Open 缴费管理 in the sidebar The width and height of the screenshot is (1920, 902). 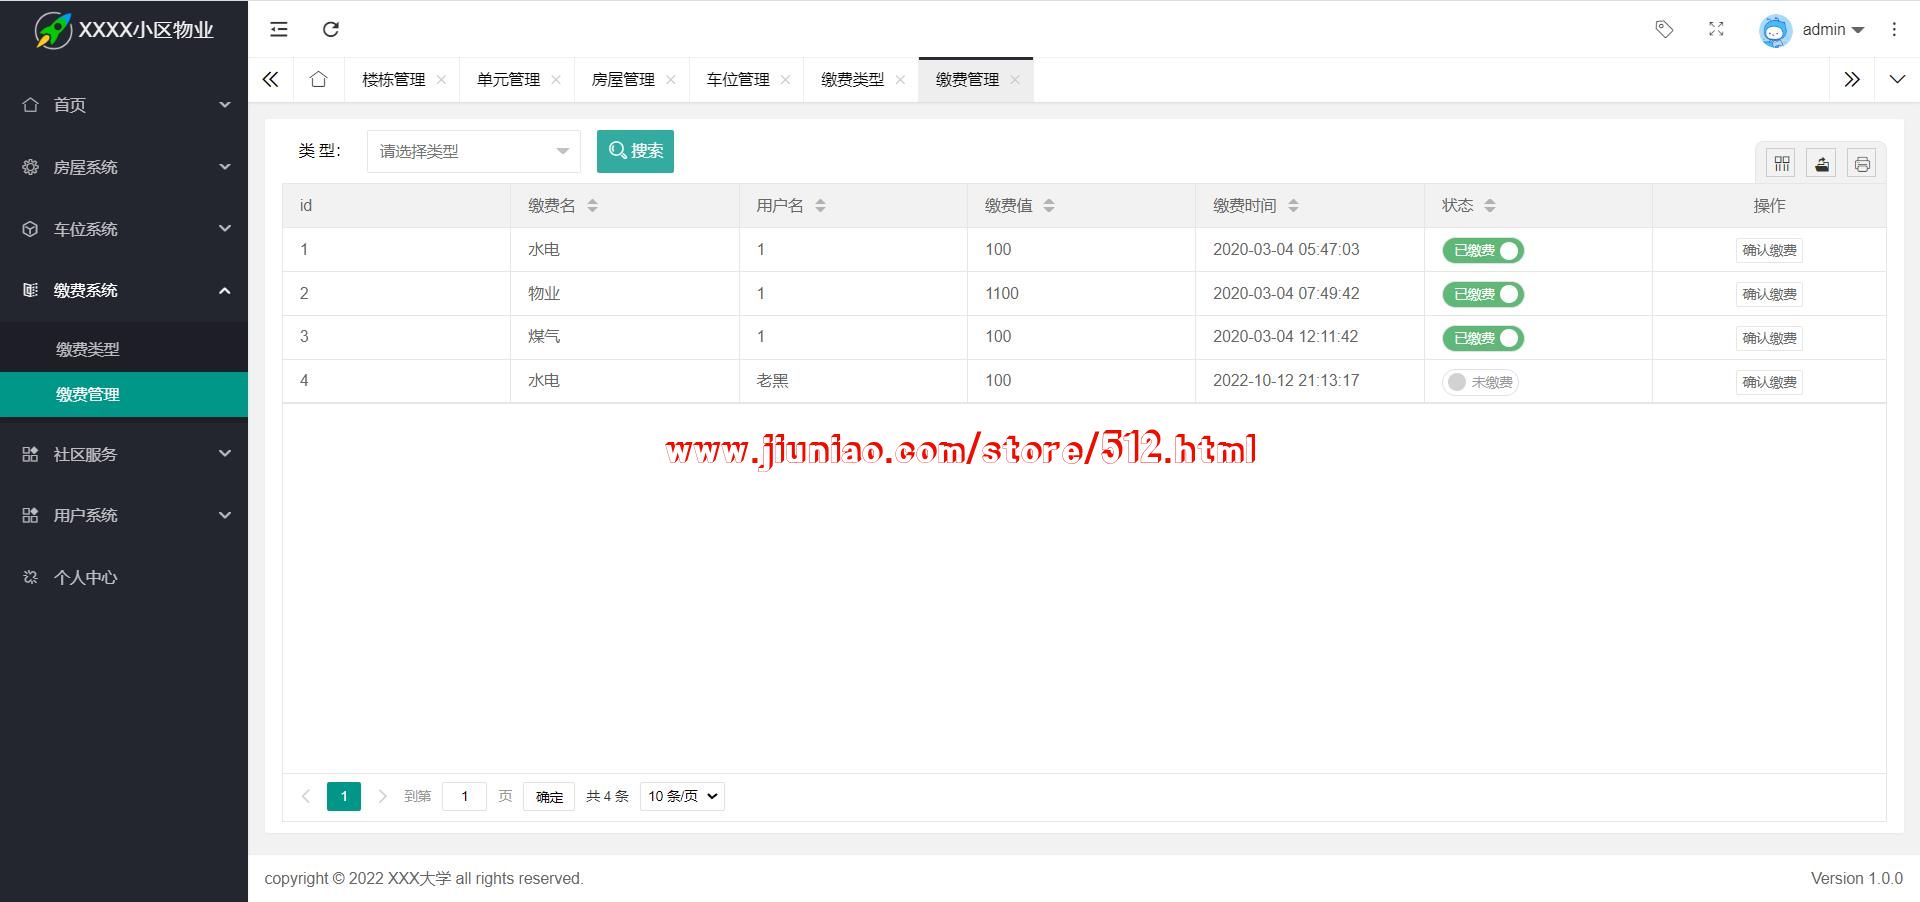coord(124,394)
